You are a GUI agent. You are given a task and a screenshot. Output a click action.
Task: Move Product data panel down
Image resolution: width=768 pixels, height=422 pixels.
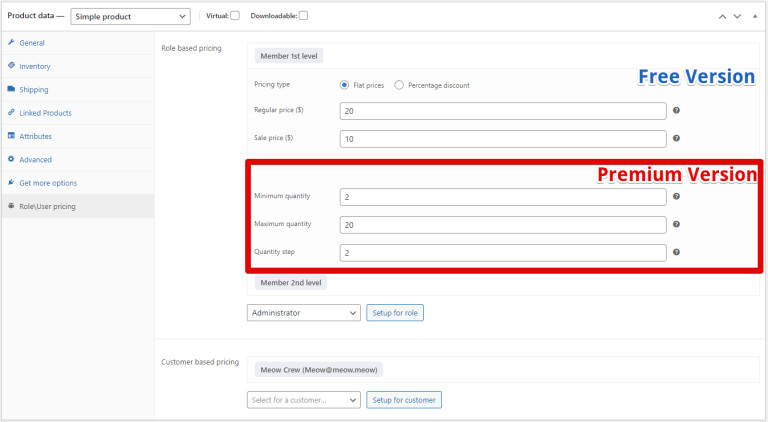click(737, 17)
